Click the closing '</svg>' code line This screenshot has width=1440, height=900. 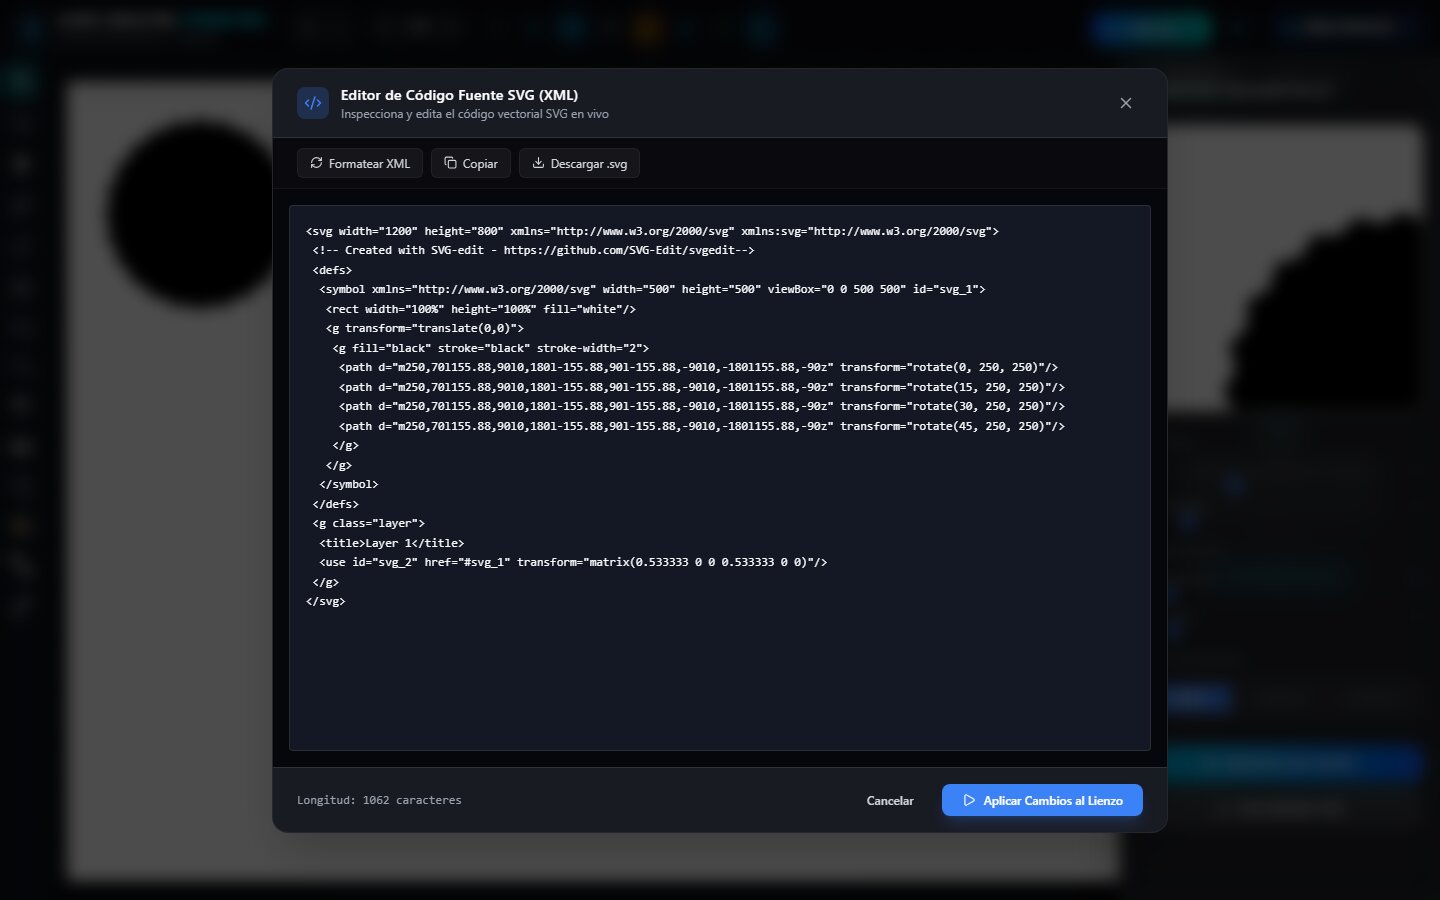(326, 601)
